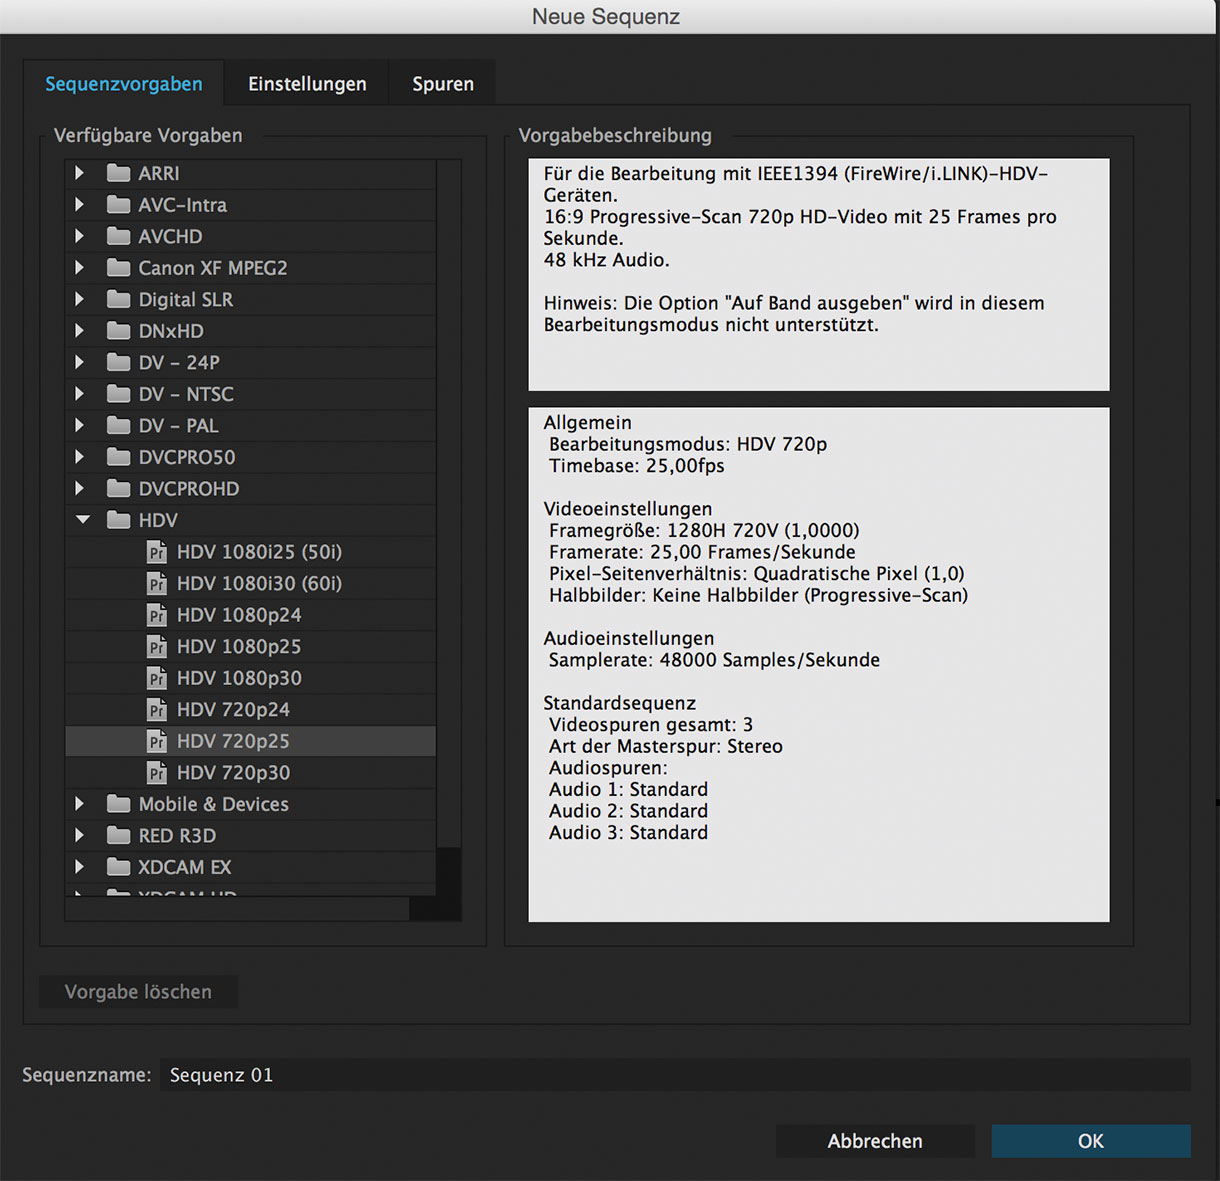The height and width of the screenshot is (1181, 1220).
Task: Select the XDCAM EX folder label
Action: coord(185,867)
